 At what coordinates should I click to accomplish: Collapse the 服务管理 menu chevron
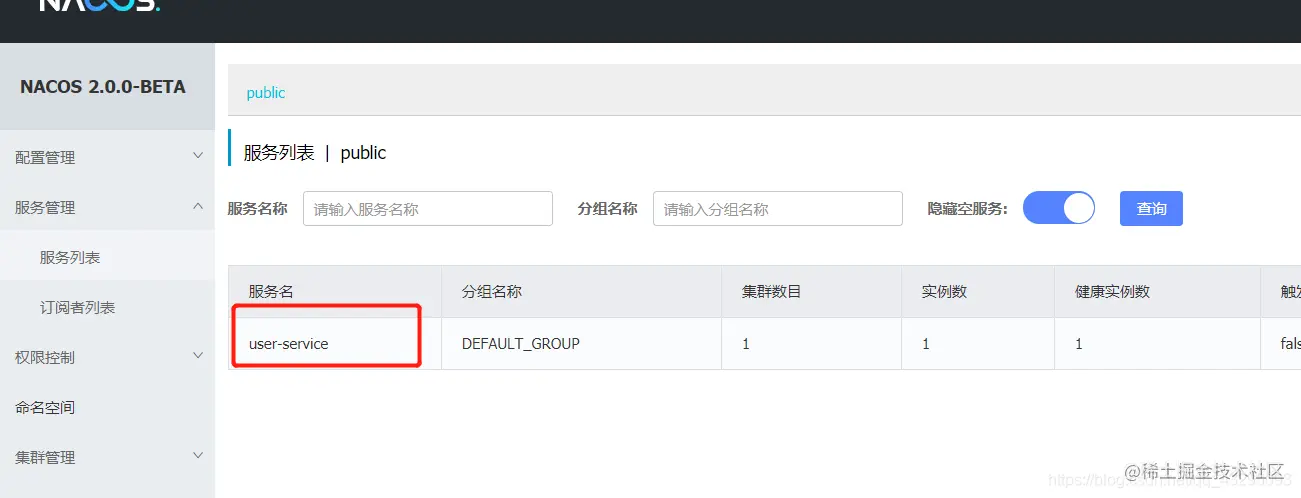pos(198,206)
